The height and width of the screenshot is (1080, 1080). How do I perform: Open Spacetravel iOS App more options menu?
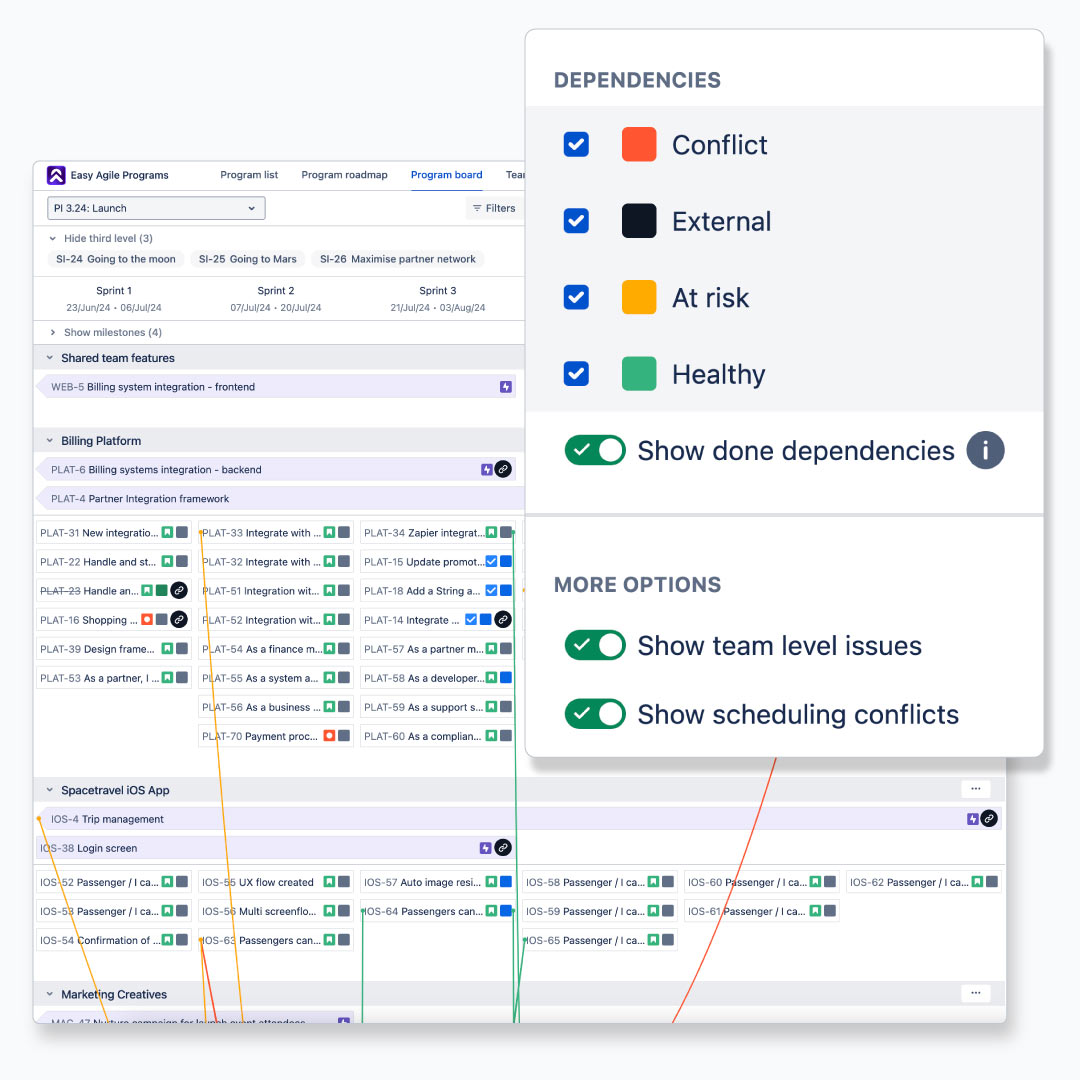(x=976, y=789)
